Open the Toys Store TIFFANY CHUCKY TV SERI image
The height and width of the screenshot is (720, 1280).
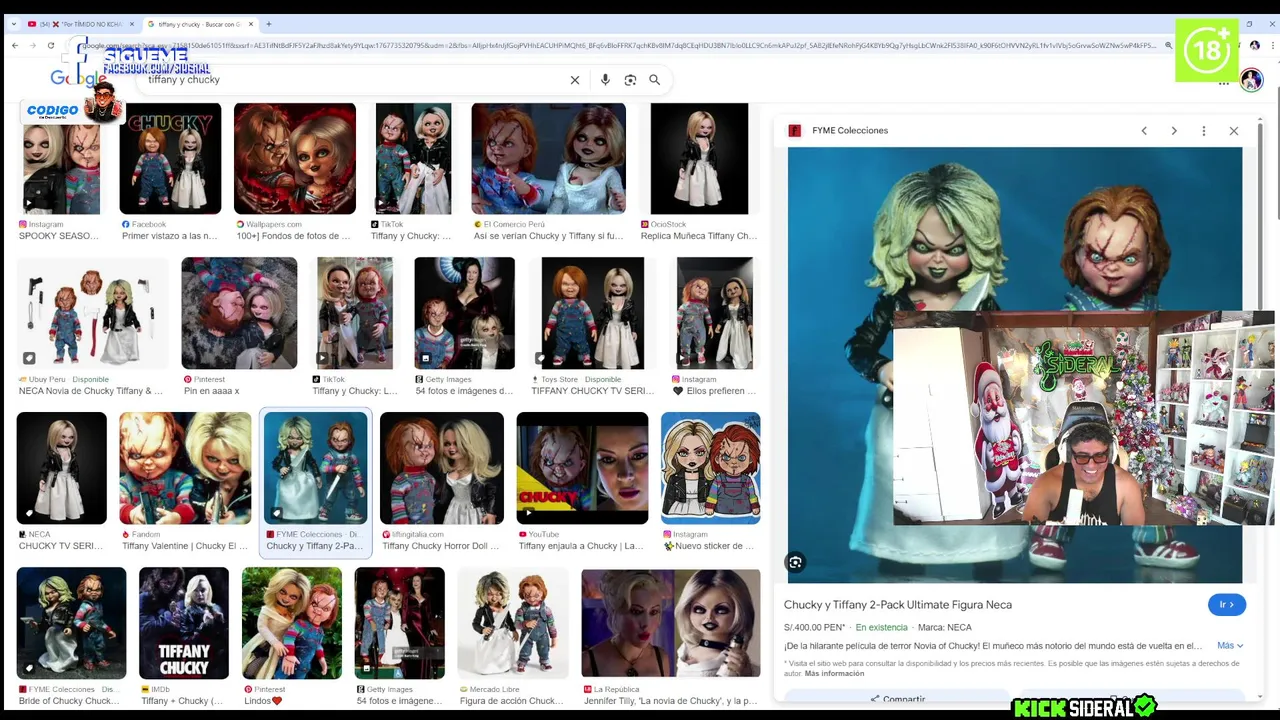point(593,313)
